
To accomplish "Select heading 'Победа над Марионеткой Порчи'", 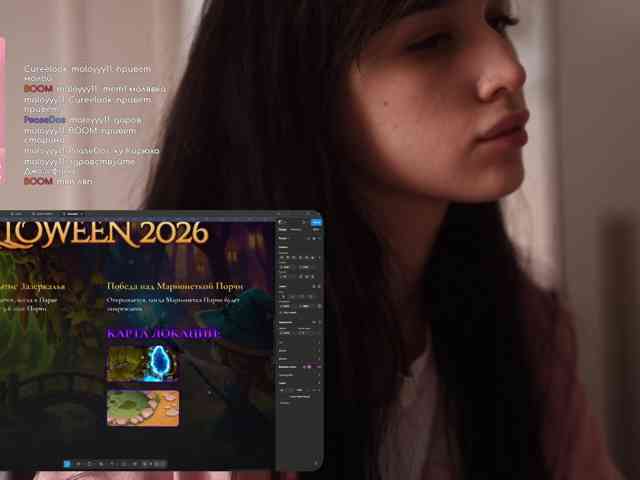I will [x=175, y=287].
